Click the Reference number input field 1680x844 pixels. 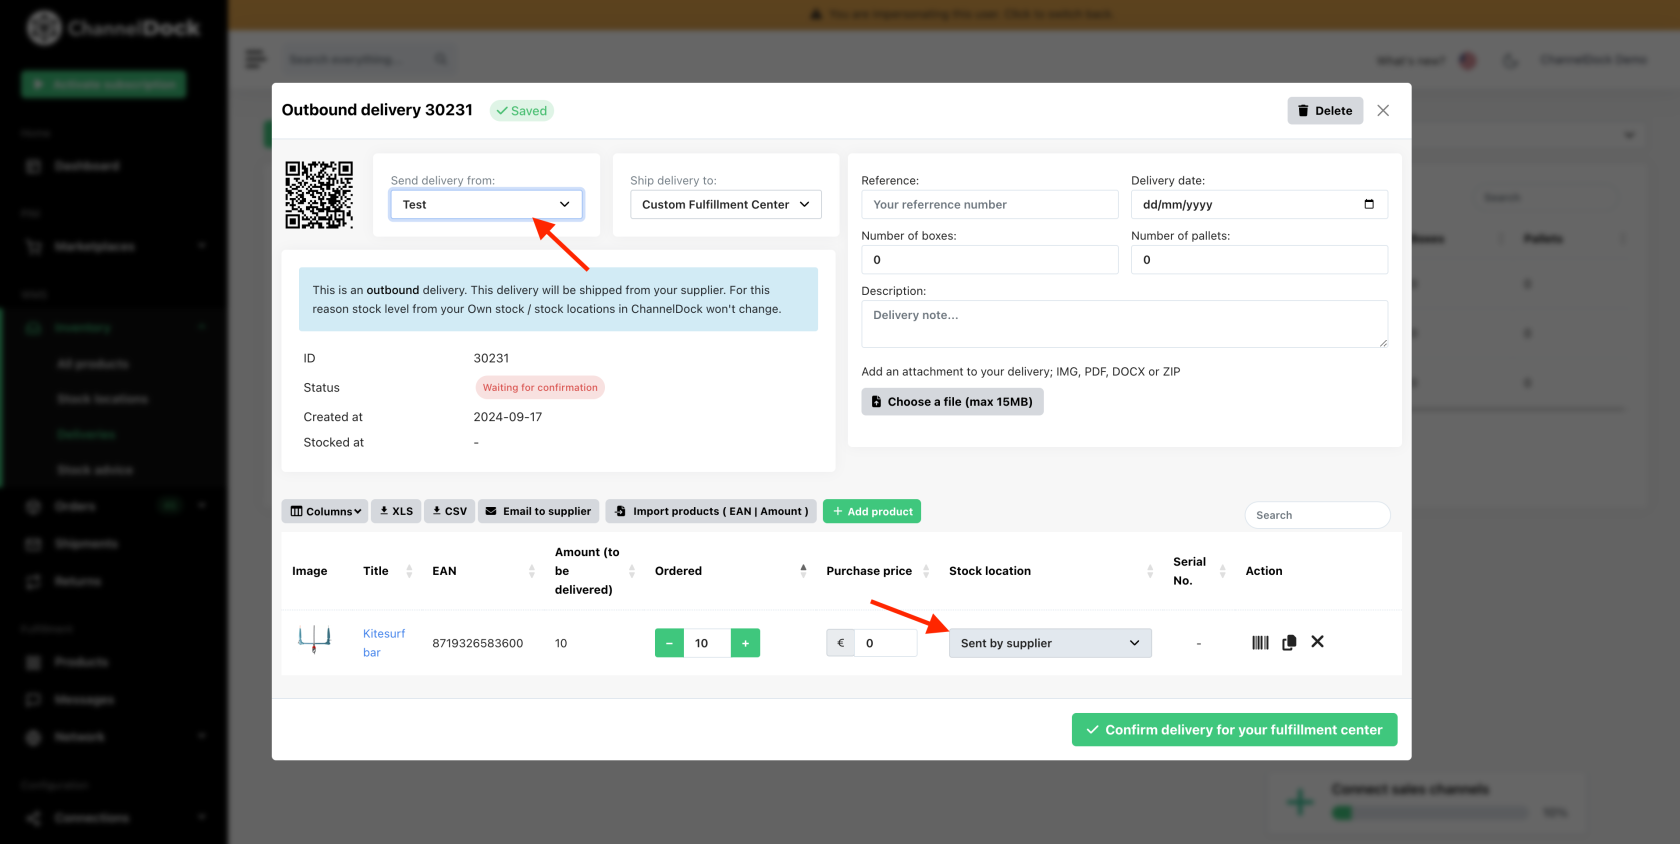click(x=990, y=204)
